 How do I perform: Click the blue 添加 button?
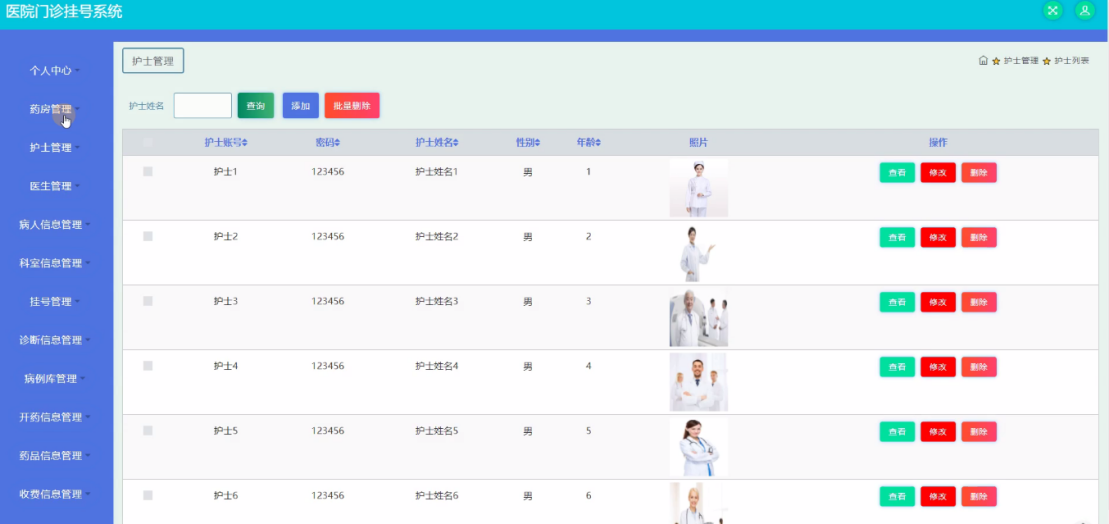301,105
